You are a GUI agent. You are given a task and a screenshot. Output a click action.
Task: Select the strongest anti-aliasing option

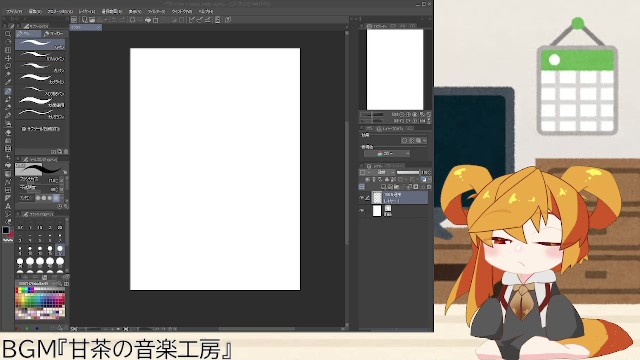(56, 198)
